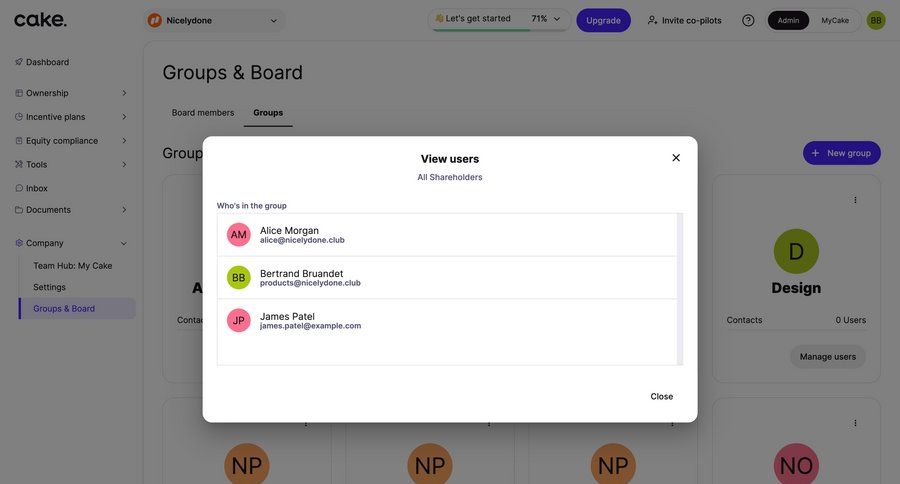The height and width of the screenshot is (484, 900).
Task: Open the help question mark icon
Action: [x=748, y=20]
